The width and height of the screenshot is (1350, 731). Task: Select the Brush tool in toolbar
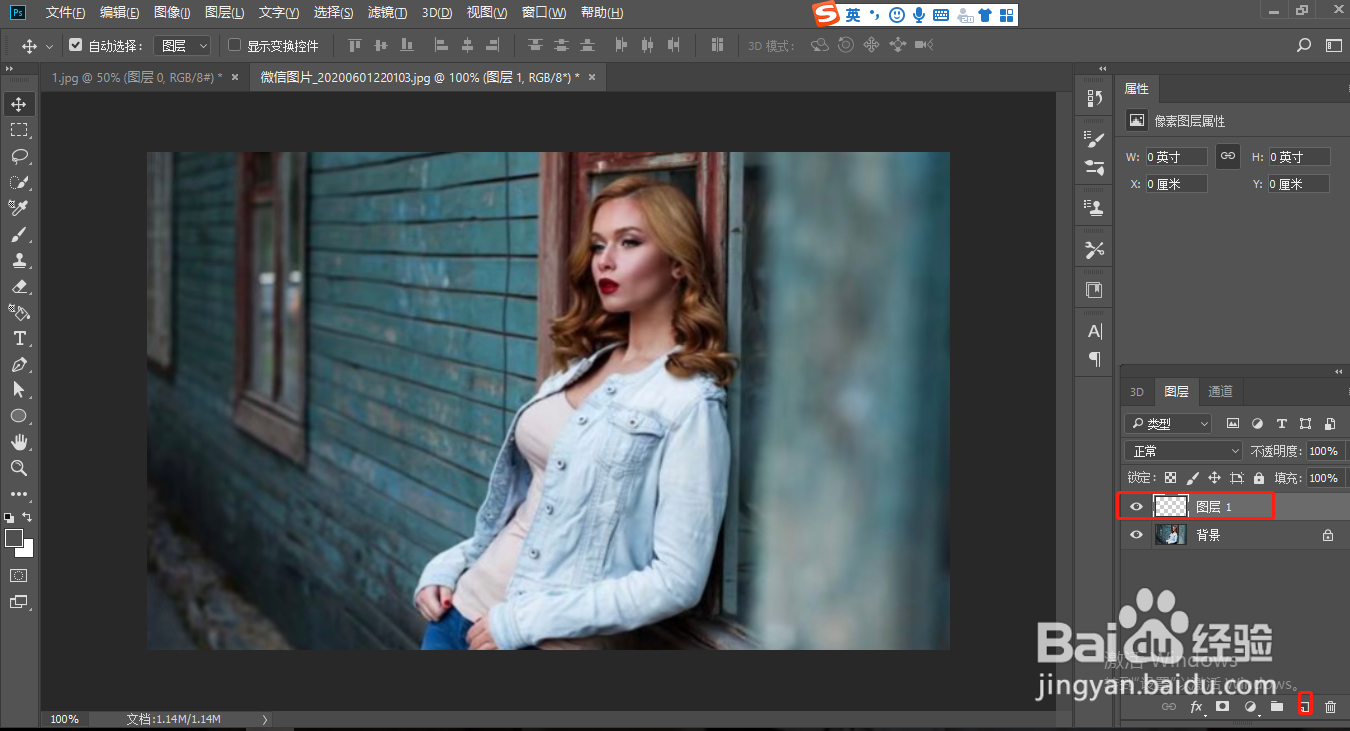[x=19, y=234]
